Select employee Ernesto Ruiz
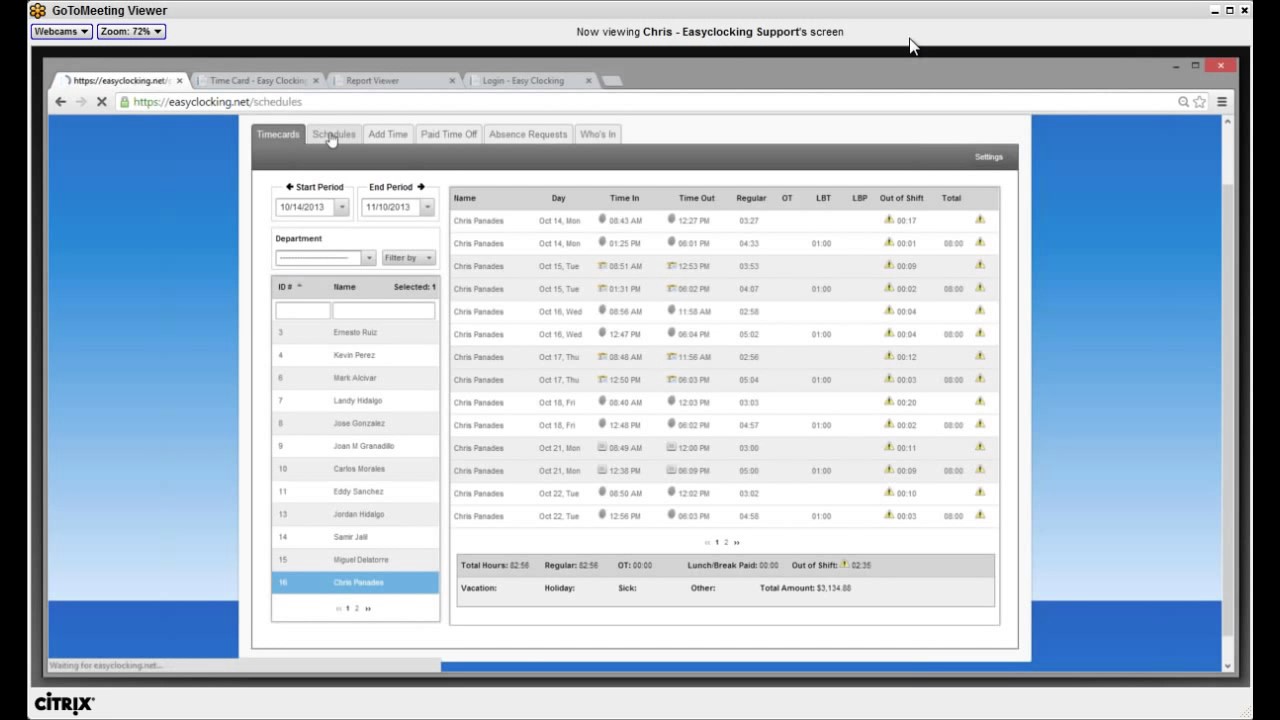This screenshot has height=720, width=1280. click(355, 332)
